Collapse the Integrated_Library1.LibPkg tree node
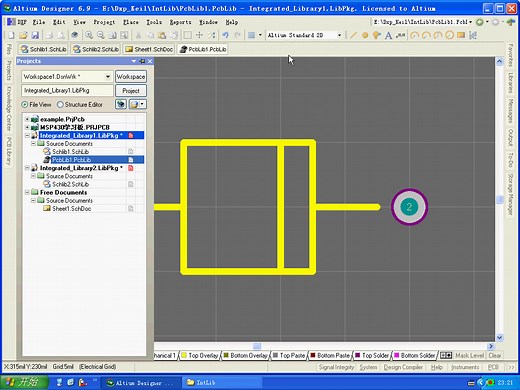Viewport: 520px width, 390px height. [x=27, y=135]
